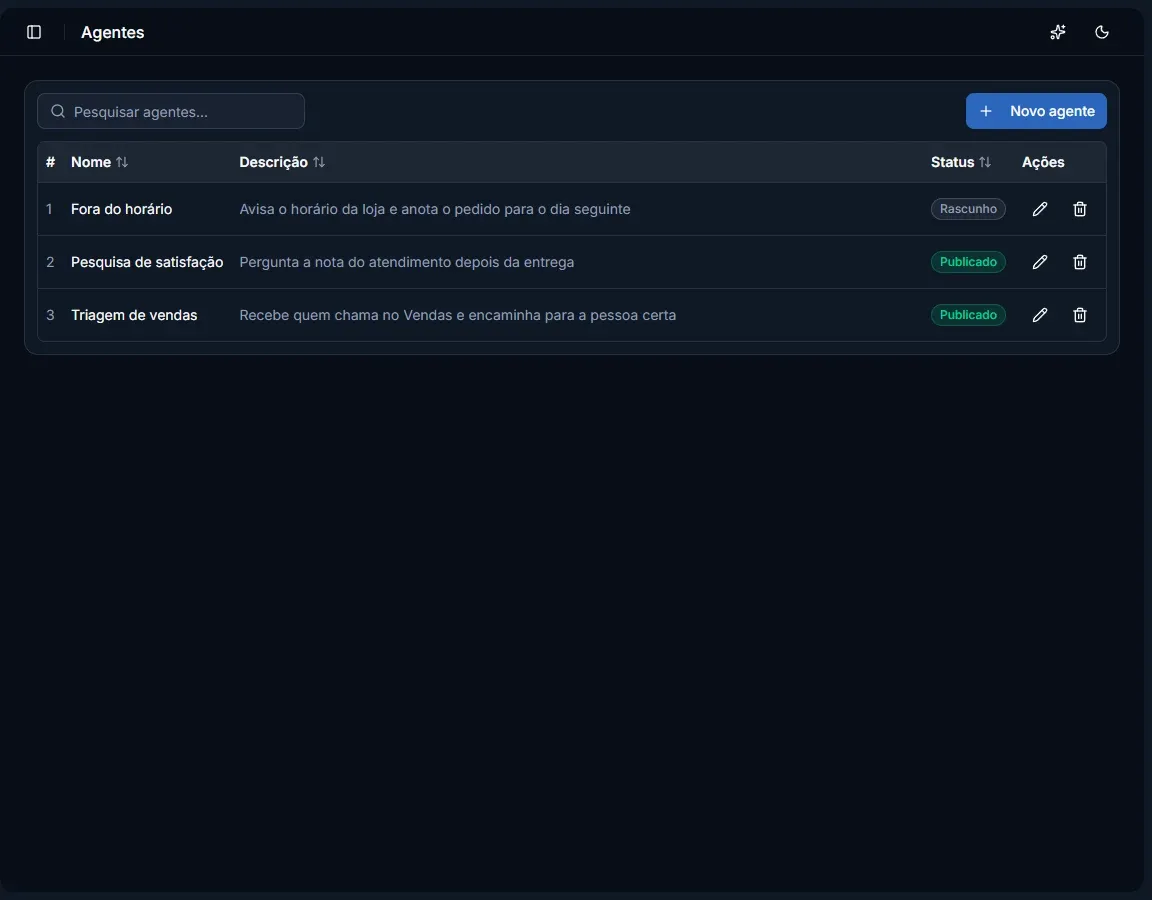Click the Agentes page title
The width and height of the screenshot is (1152, 900).
[x=112, y=32]
